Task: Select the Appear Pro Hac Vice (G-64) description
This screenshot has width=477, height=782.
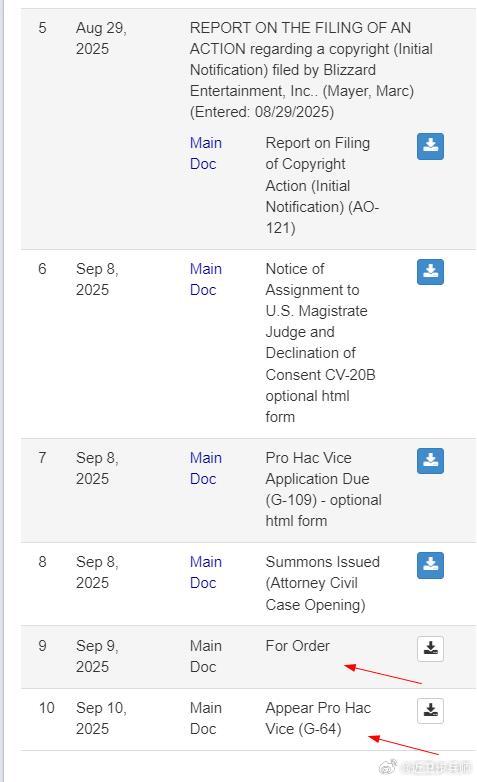Action: pos(318,718)
